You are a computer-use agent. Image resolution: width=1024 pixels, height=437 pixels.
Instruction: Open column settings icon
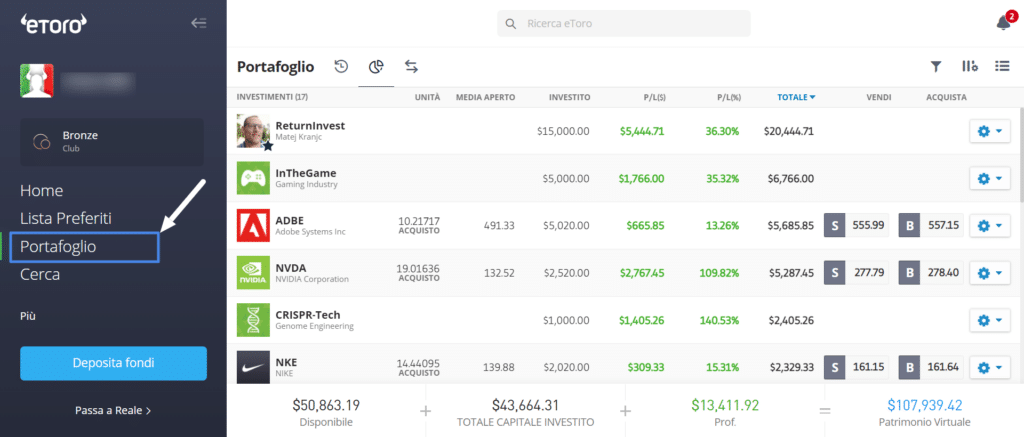(969, 66)
